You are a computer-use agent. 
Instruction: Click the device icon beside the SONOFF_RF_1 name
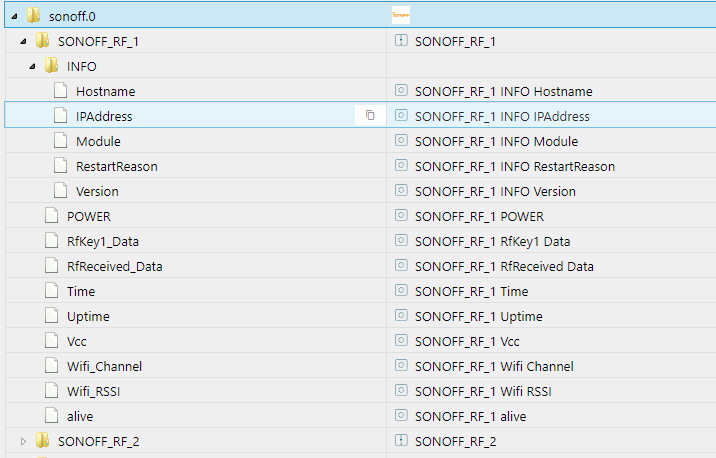coord(401,41)
